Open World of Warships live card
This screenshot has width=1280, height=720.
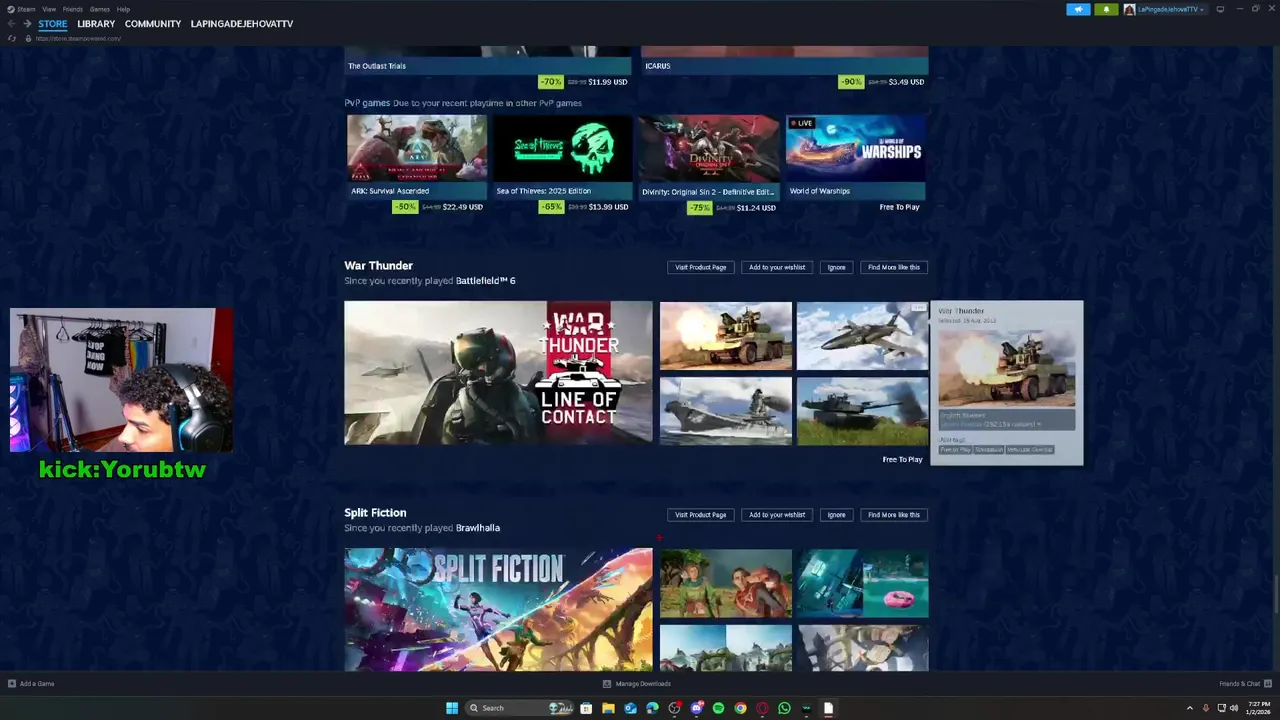pos(855,156)
